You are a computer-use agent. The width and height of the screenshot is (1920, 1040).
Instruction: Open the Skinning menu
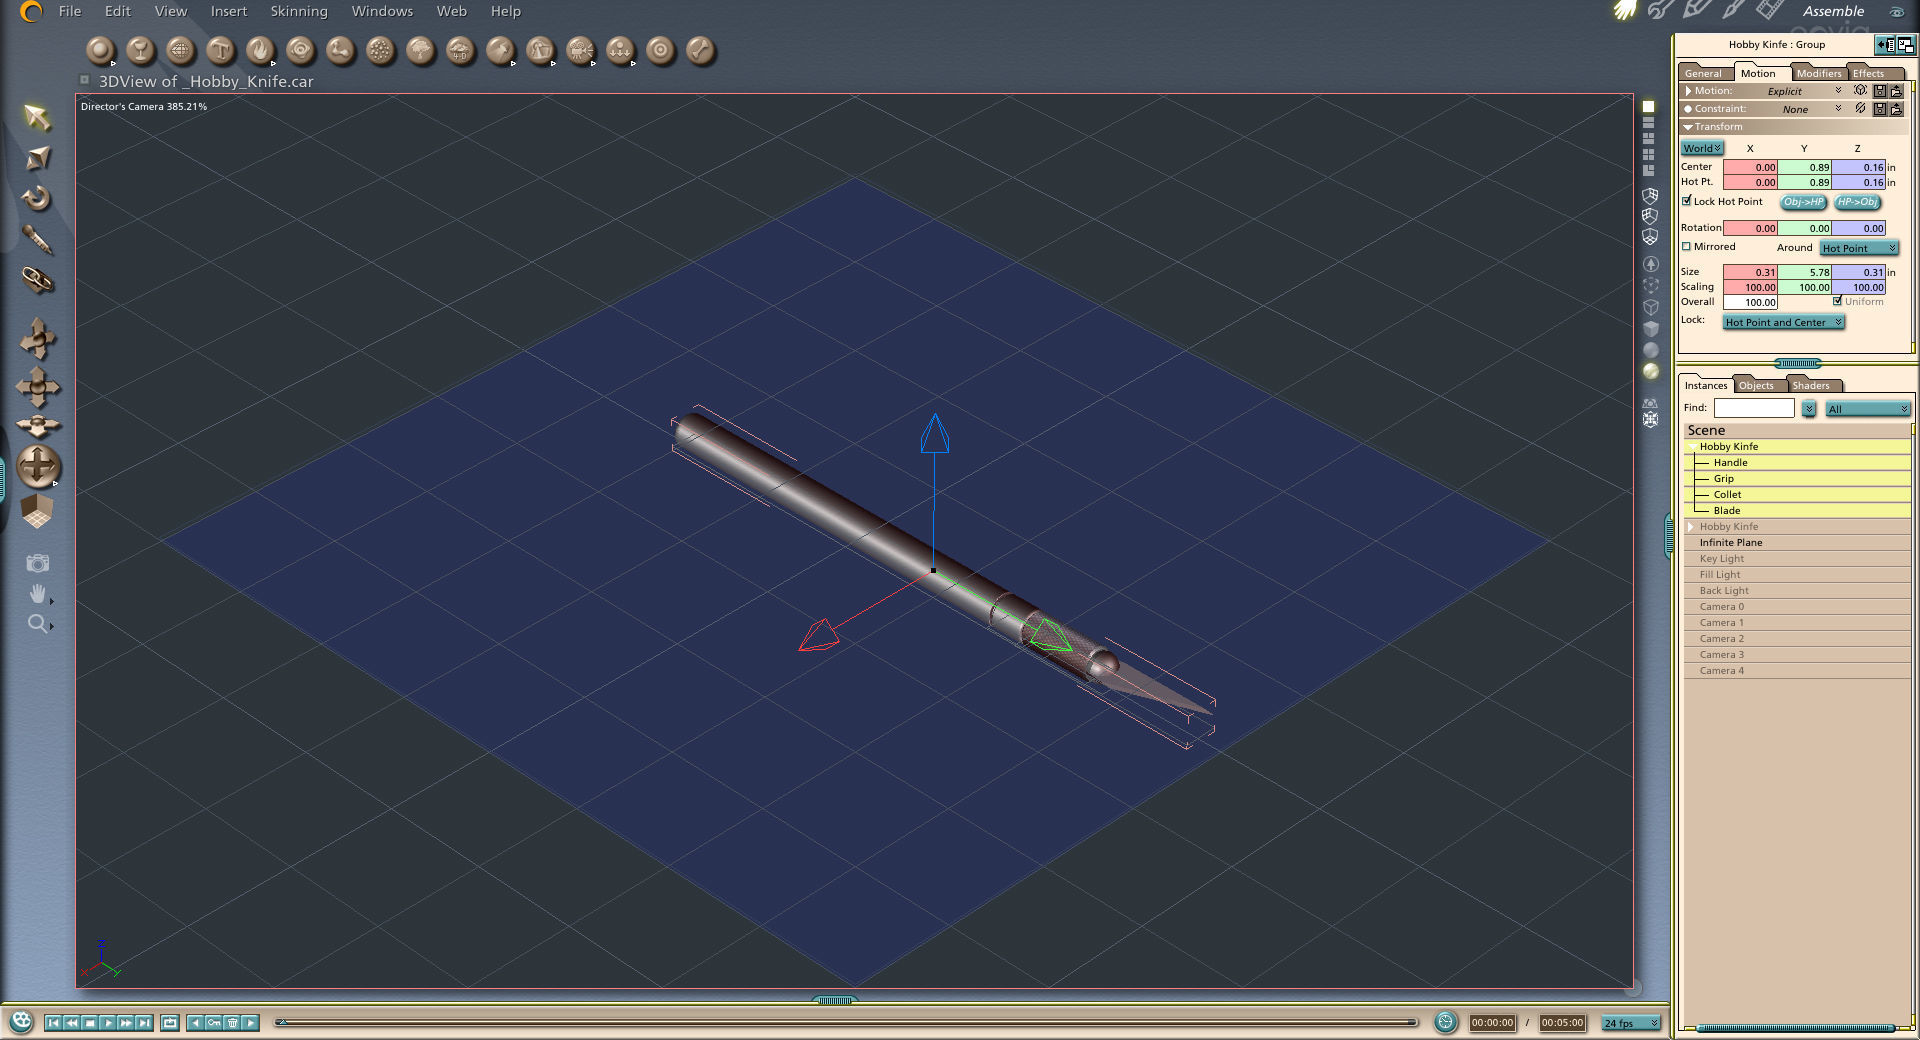[298, 11]
